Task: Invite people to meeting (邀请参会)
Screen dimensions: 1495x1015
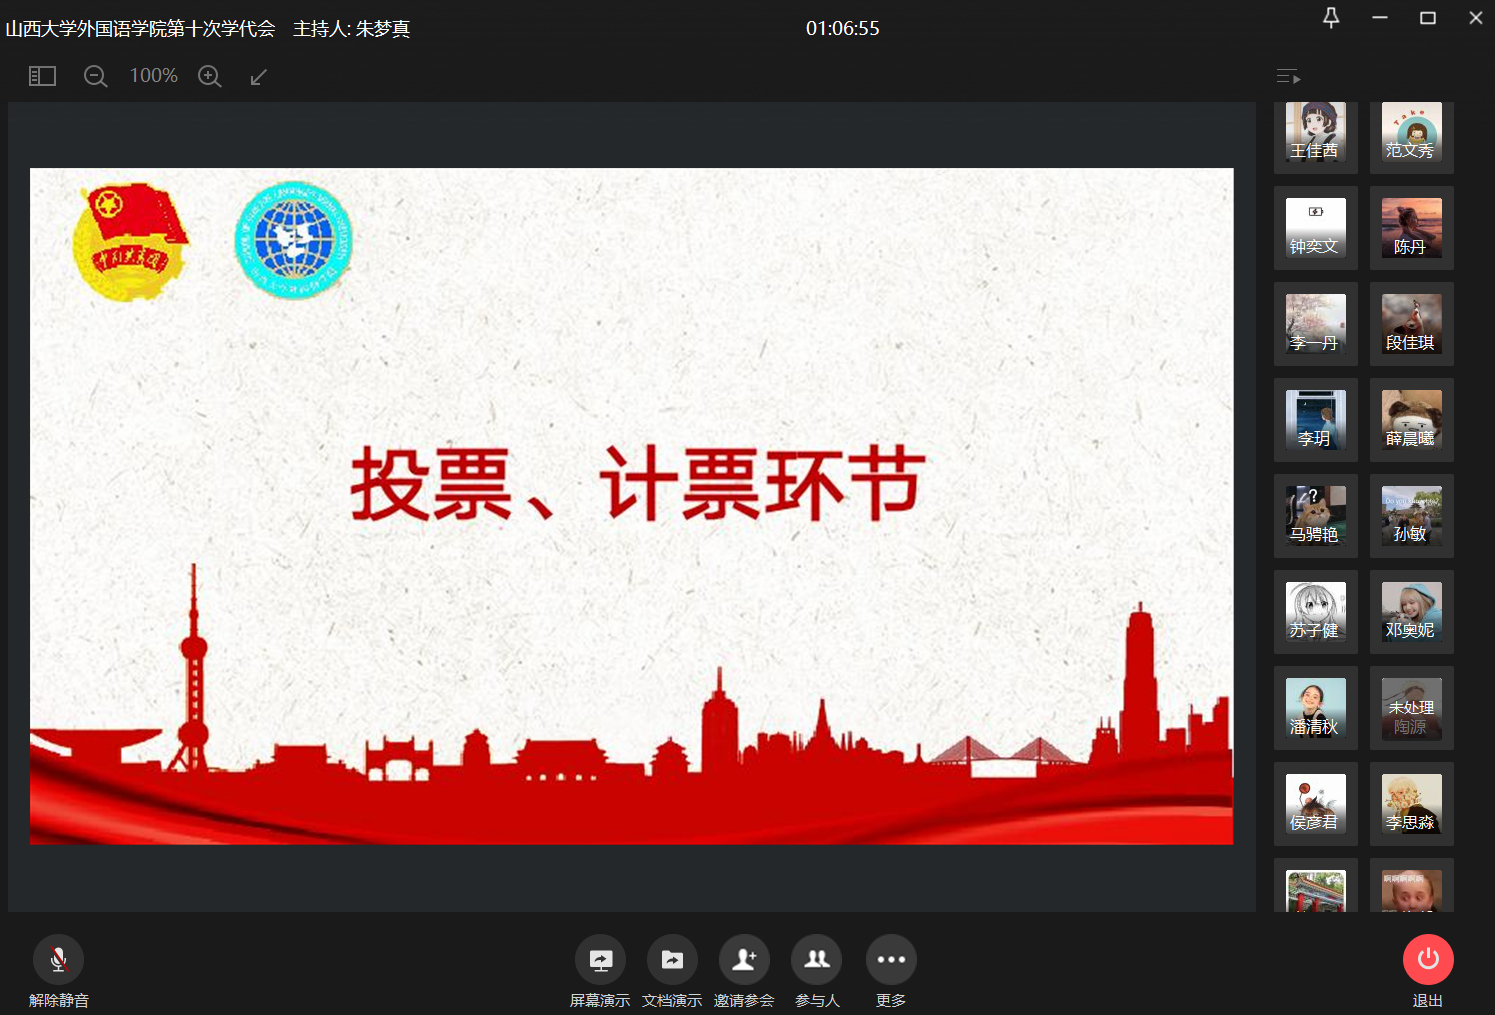Action: (x=744, y=960)
